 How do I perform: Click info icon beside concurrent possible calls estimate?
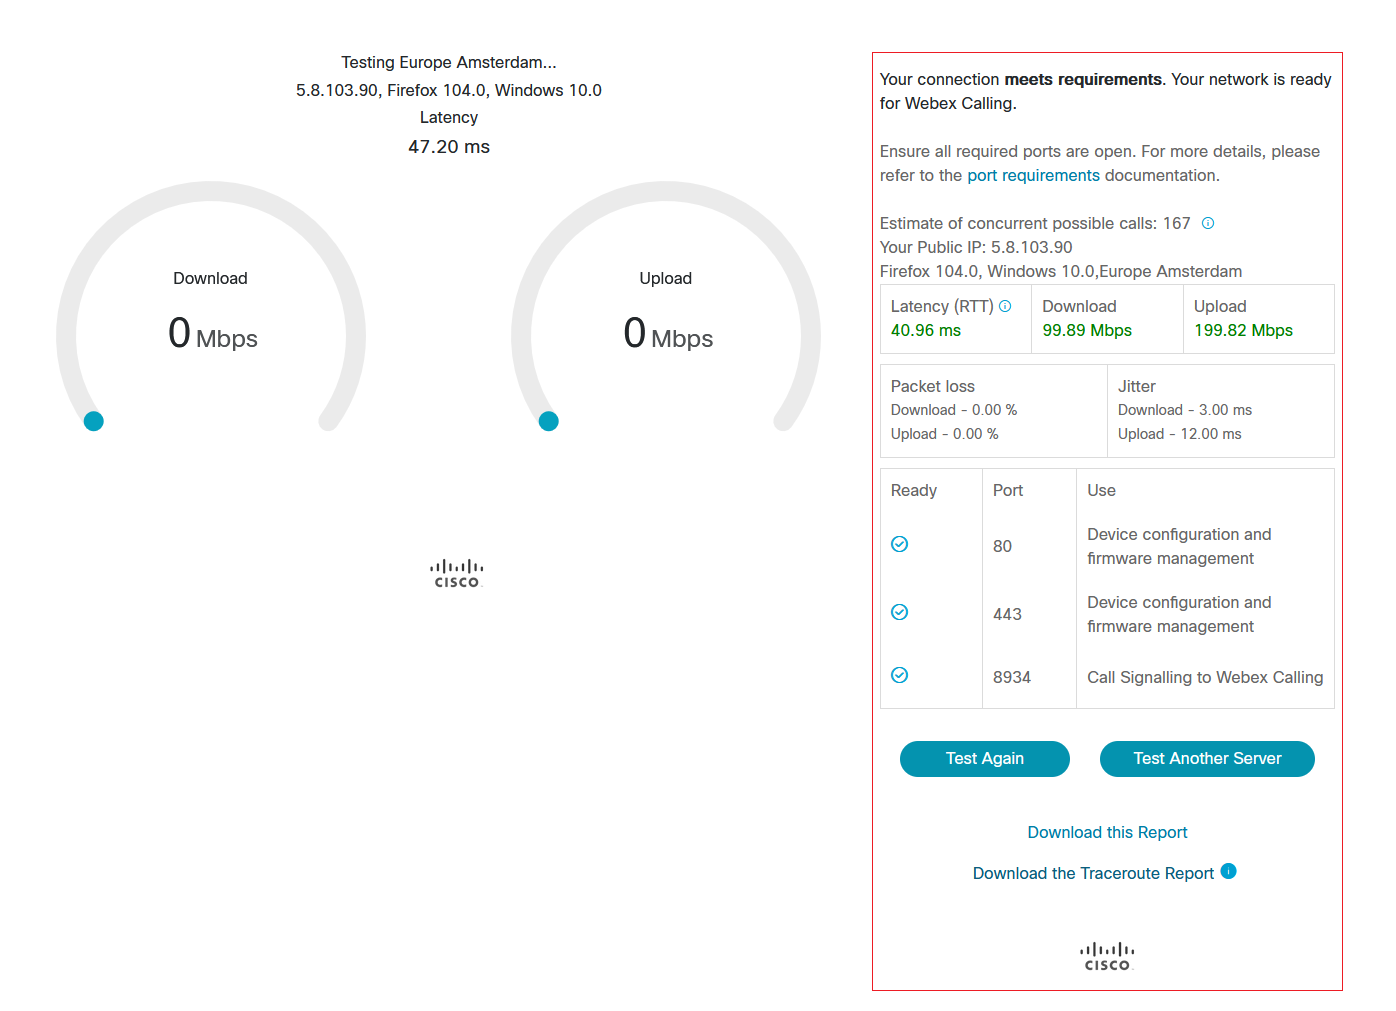tap(1208, 223)
